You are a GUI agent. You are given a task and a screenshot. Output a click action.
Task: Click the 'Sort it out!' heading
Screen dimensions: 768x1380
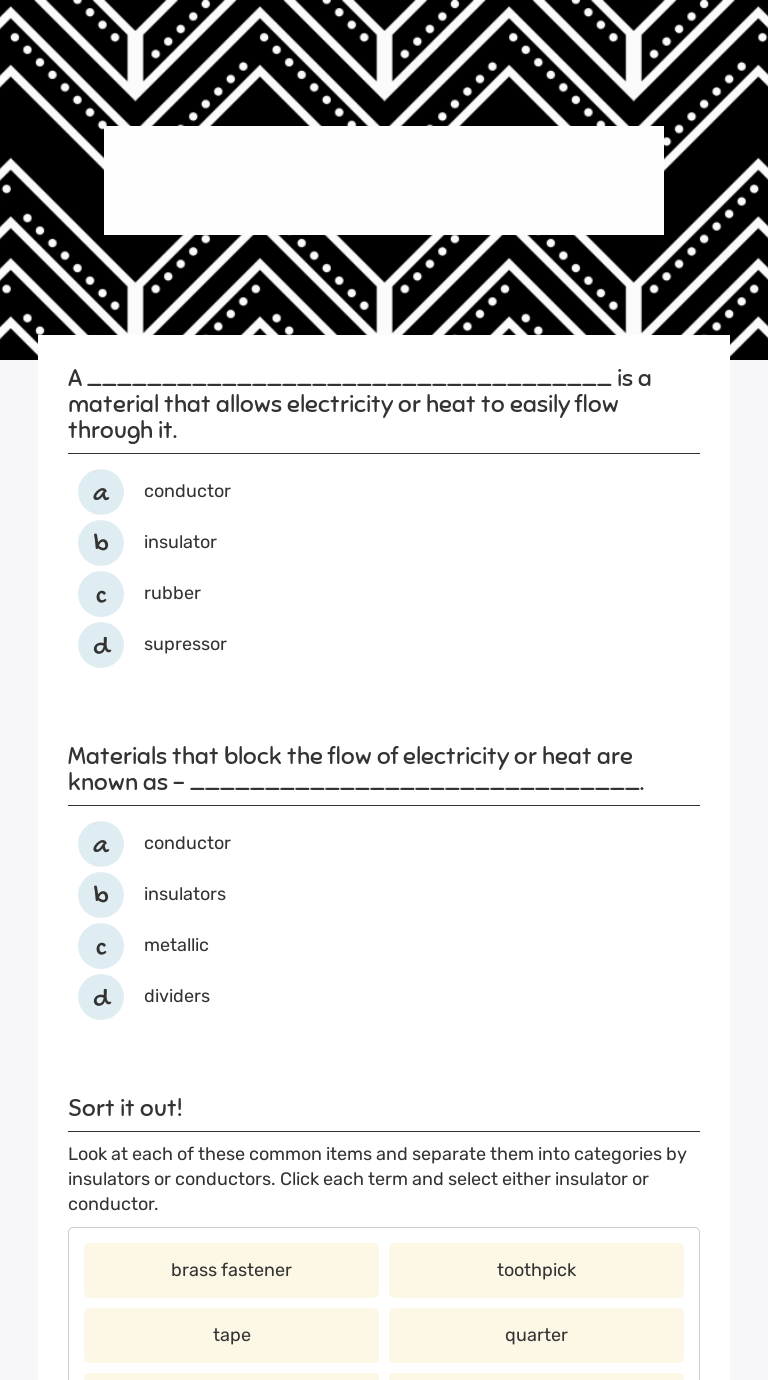point(125,1108)
